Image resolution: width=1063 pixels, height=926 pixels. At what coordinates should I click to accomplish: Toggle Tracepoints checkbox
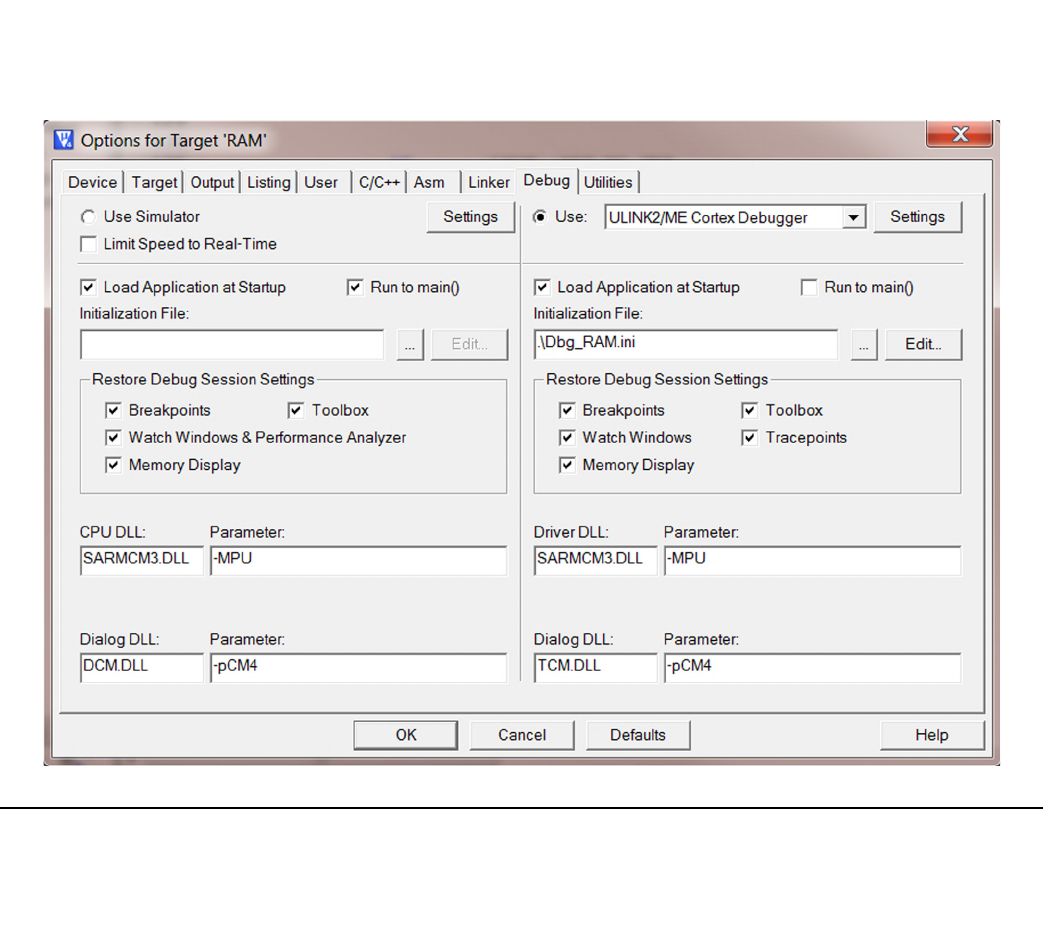point(749,438)
